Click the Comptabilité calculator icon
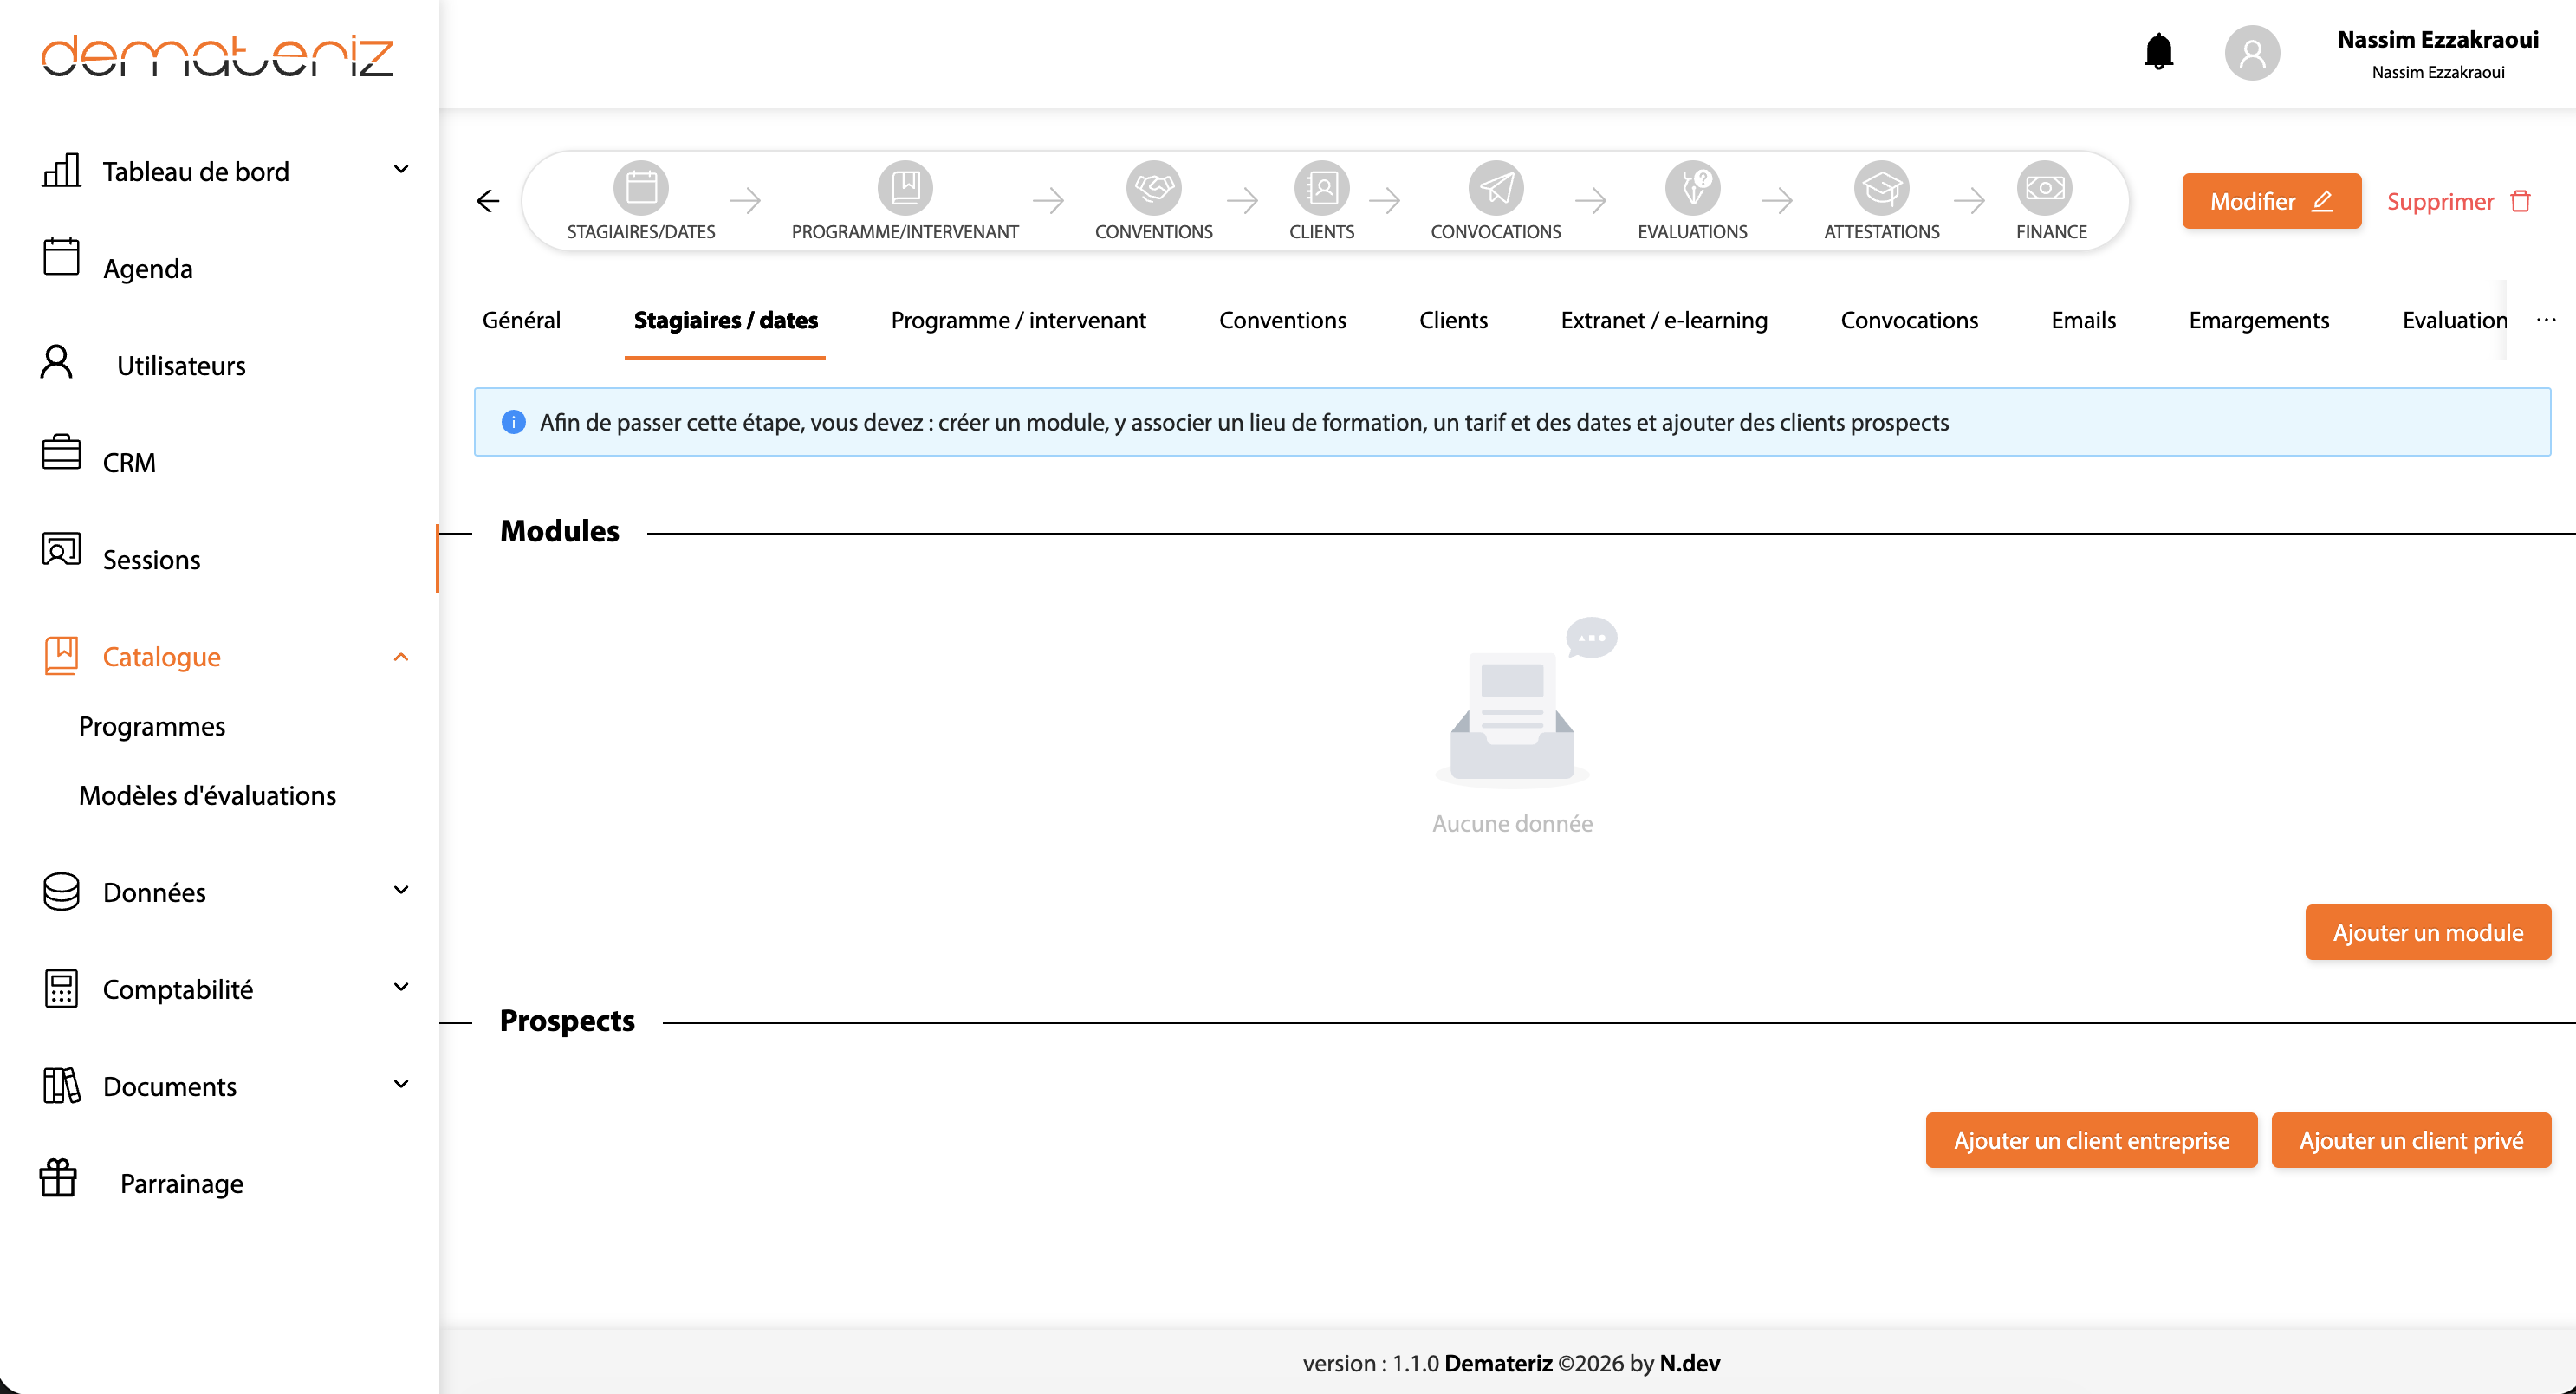Screen dimensions: 2576x1394 (61, 988)
